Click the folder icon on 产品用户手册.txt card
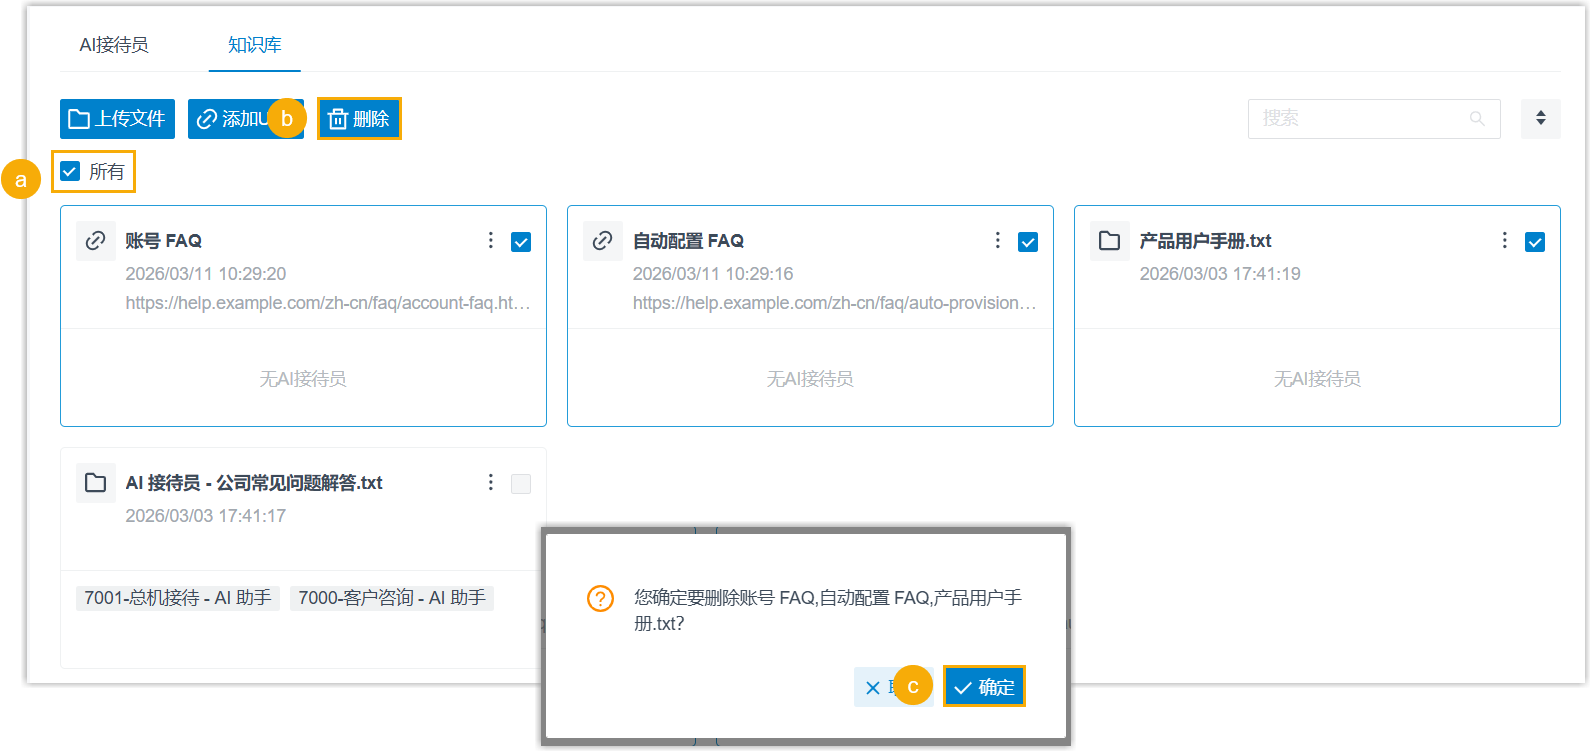 (1109, 241)
